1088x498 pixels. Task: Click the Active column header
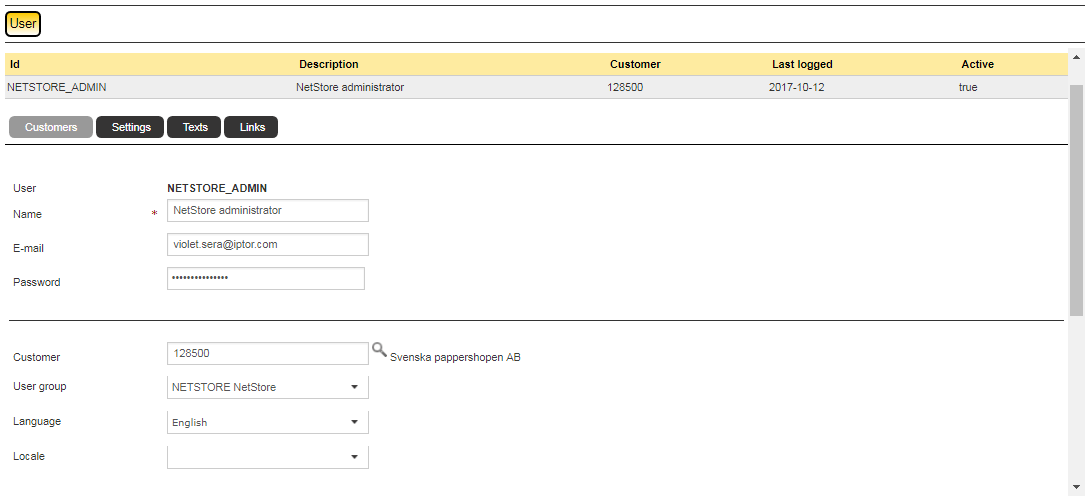[977, 64]
